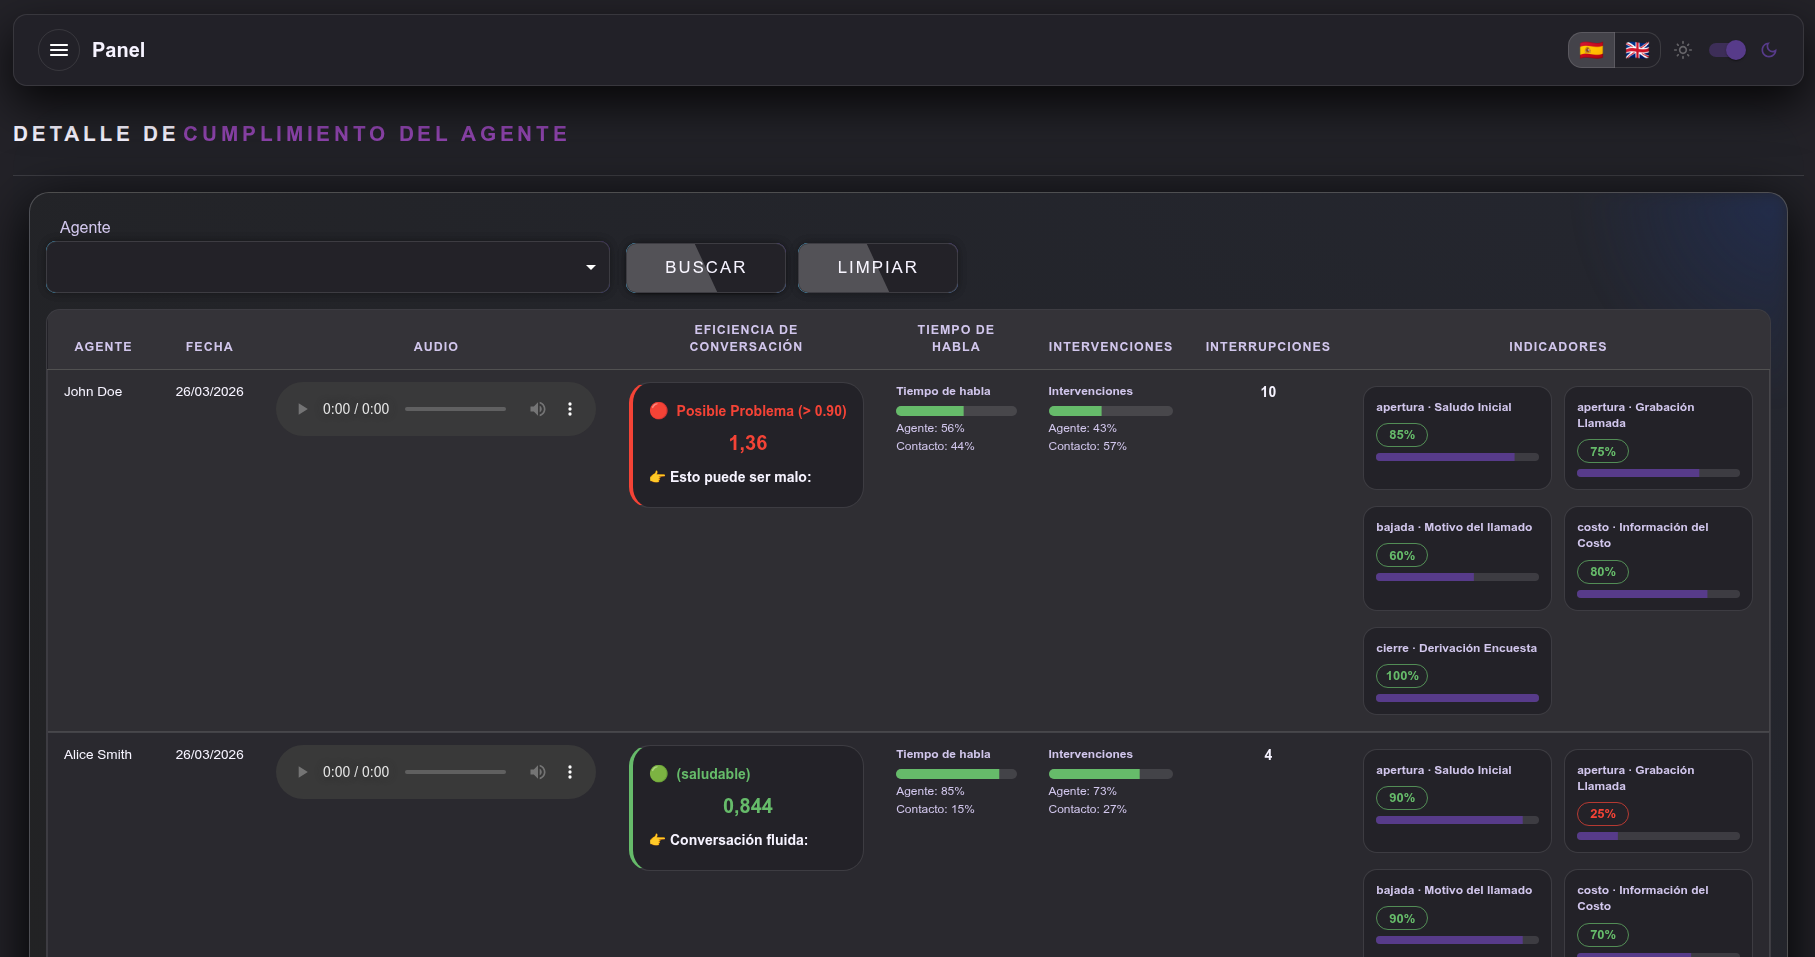Viewport: 1815px width, 957px height.
Task: Click the INDICADORES column header
Action: pyautogui.click(x=1558, y=347)
